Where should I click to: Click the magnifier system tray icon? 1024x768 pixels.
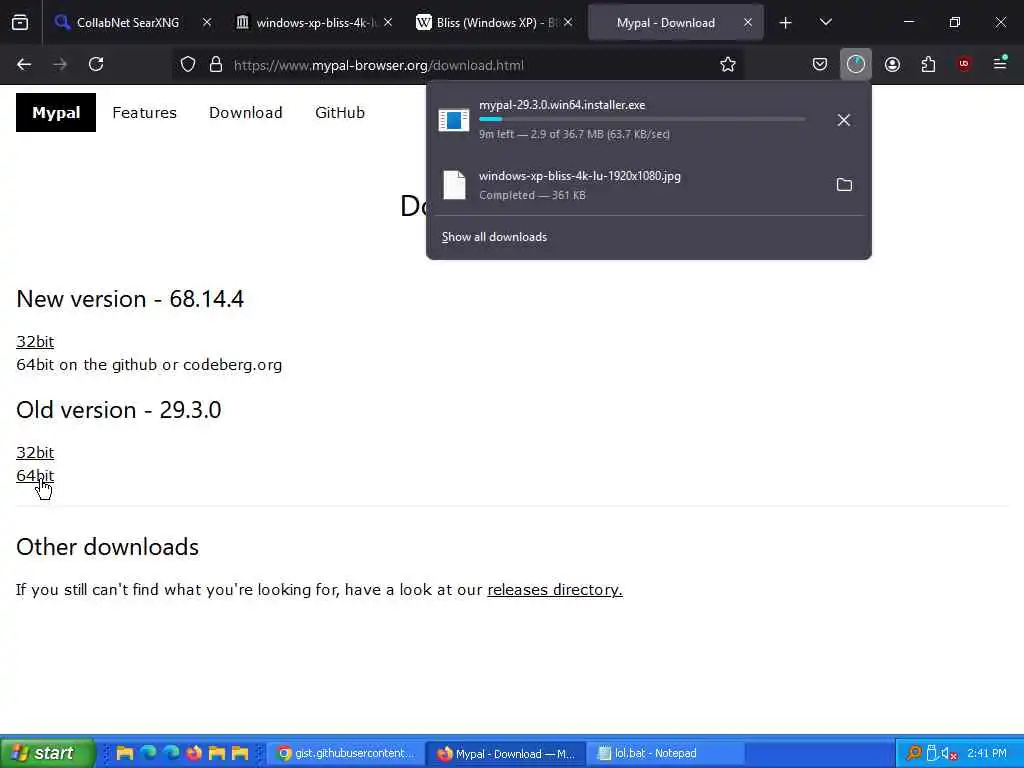914,753
